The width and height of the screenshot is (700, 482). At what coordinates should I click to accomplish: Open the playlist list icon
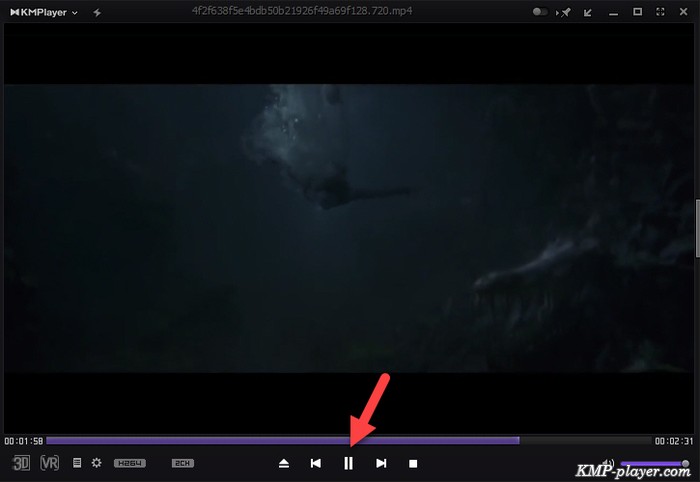77,463
